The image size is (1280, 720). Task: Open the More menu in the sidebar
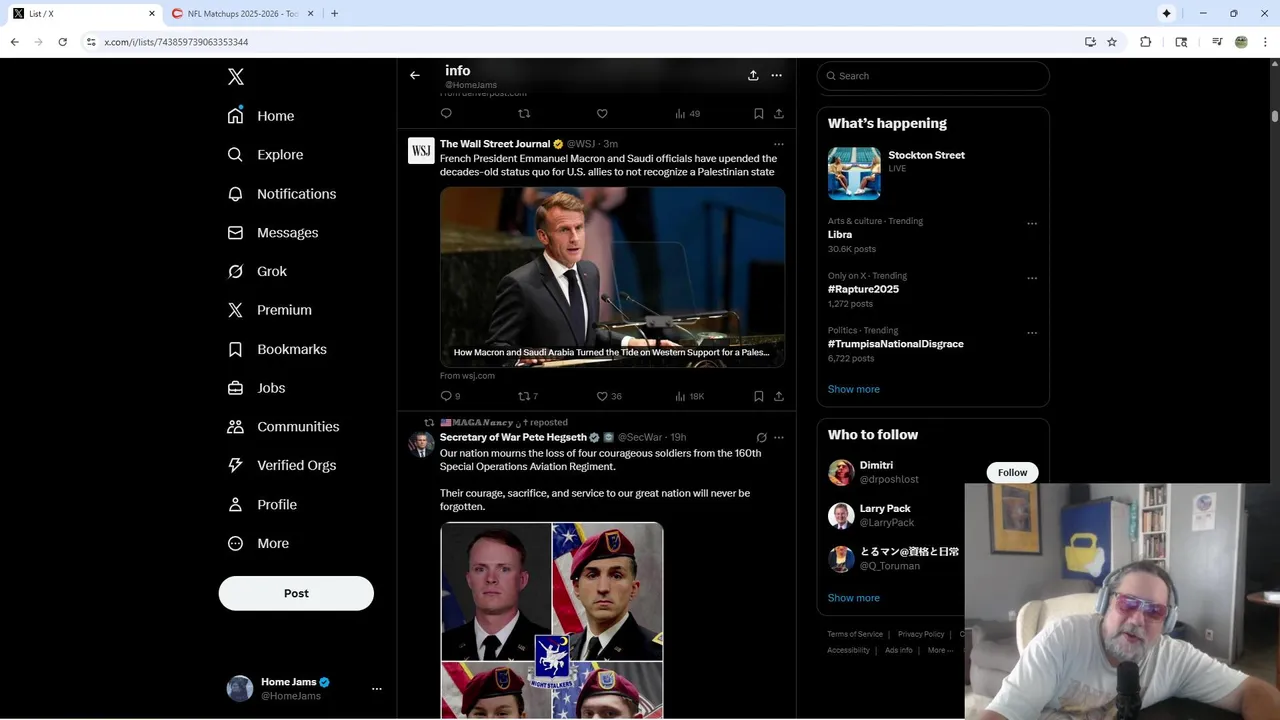point(258,544)
